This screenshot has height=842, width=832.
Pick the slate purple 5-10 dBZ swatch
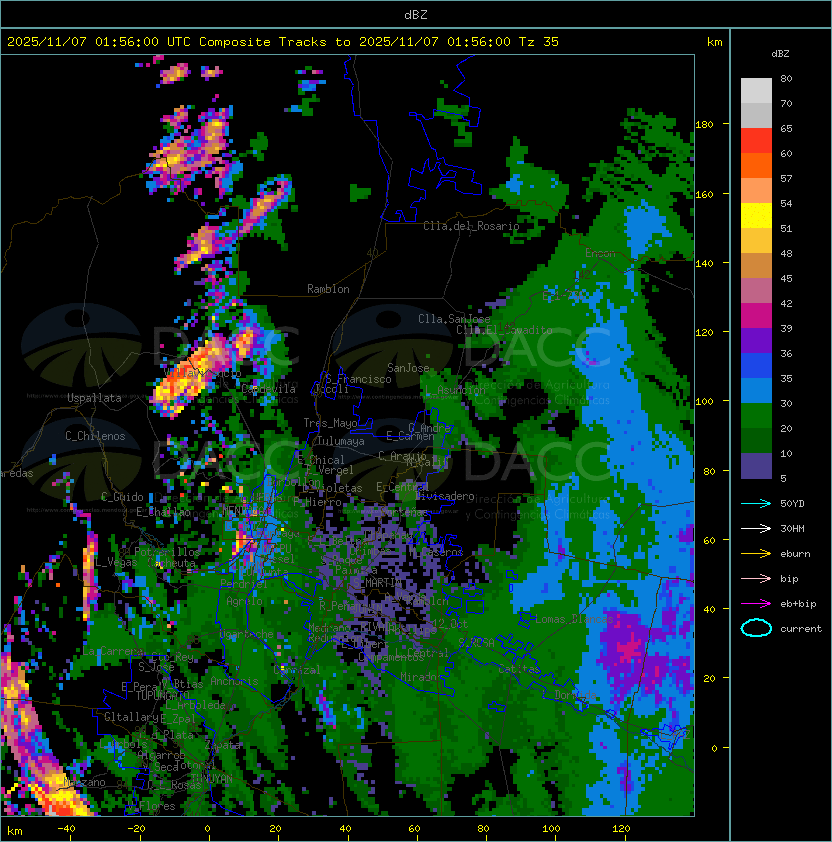pyautogui.click(x=756, y=466)
